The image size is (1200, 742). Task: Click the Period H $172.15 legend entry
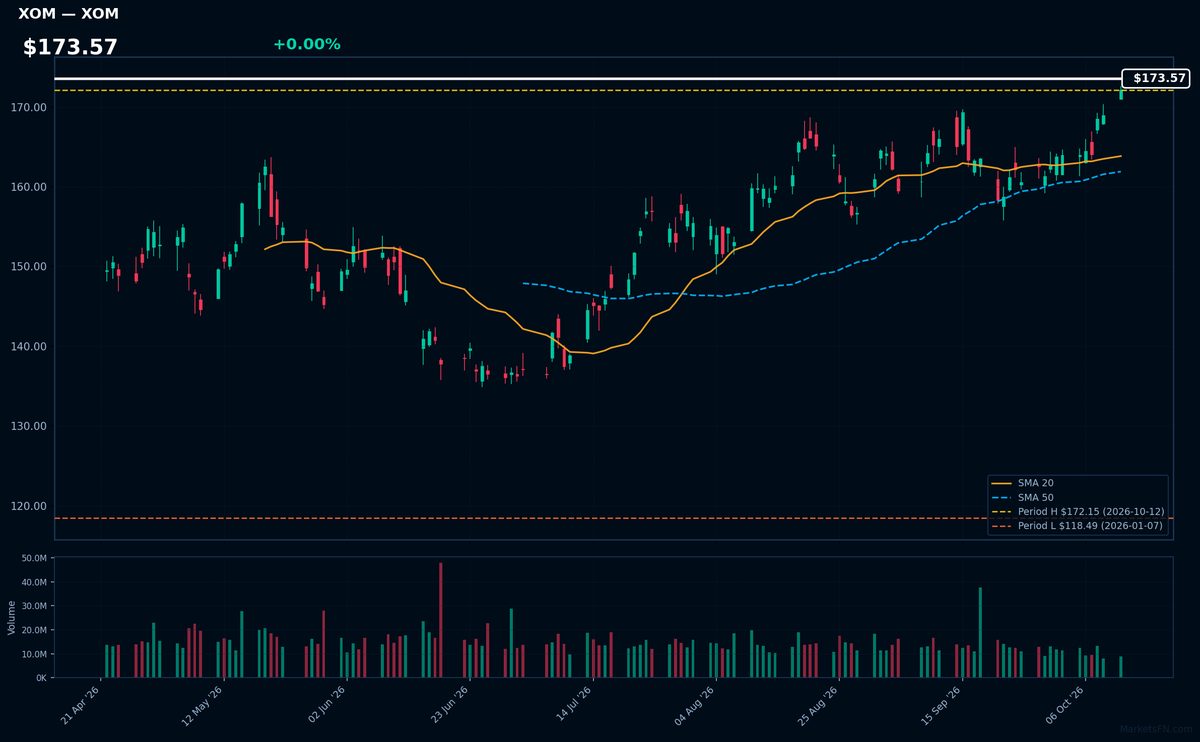point(1078,511)
